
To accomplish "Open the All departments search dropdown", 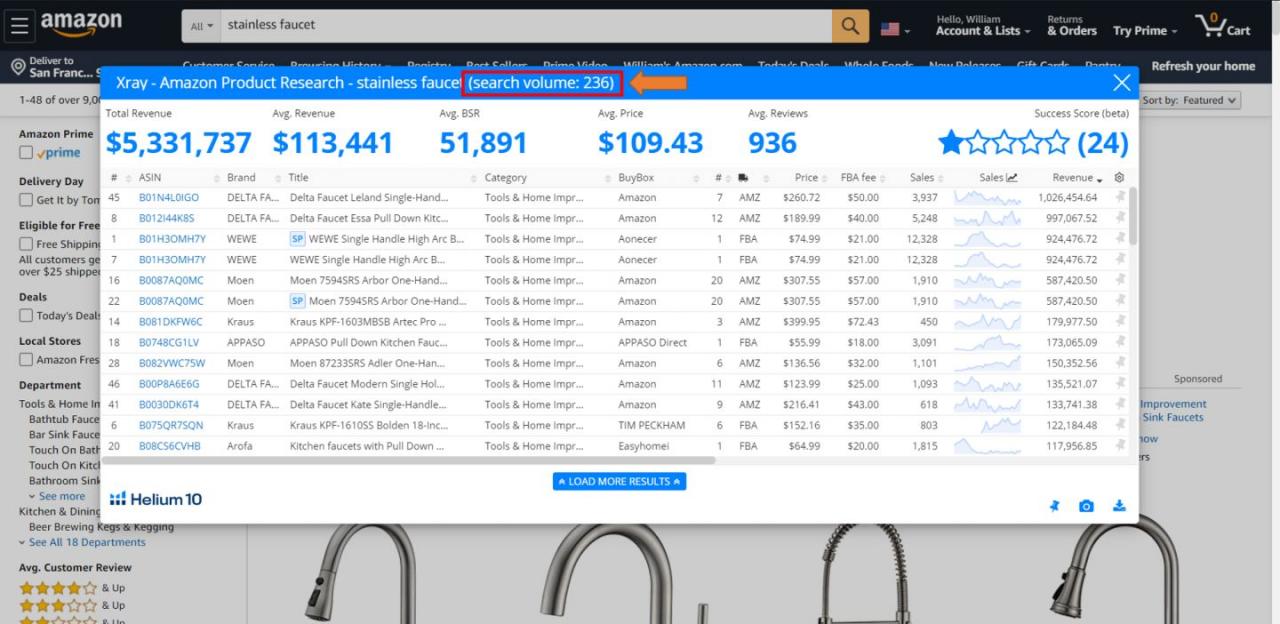I will coord(201,26).
